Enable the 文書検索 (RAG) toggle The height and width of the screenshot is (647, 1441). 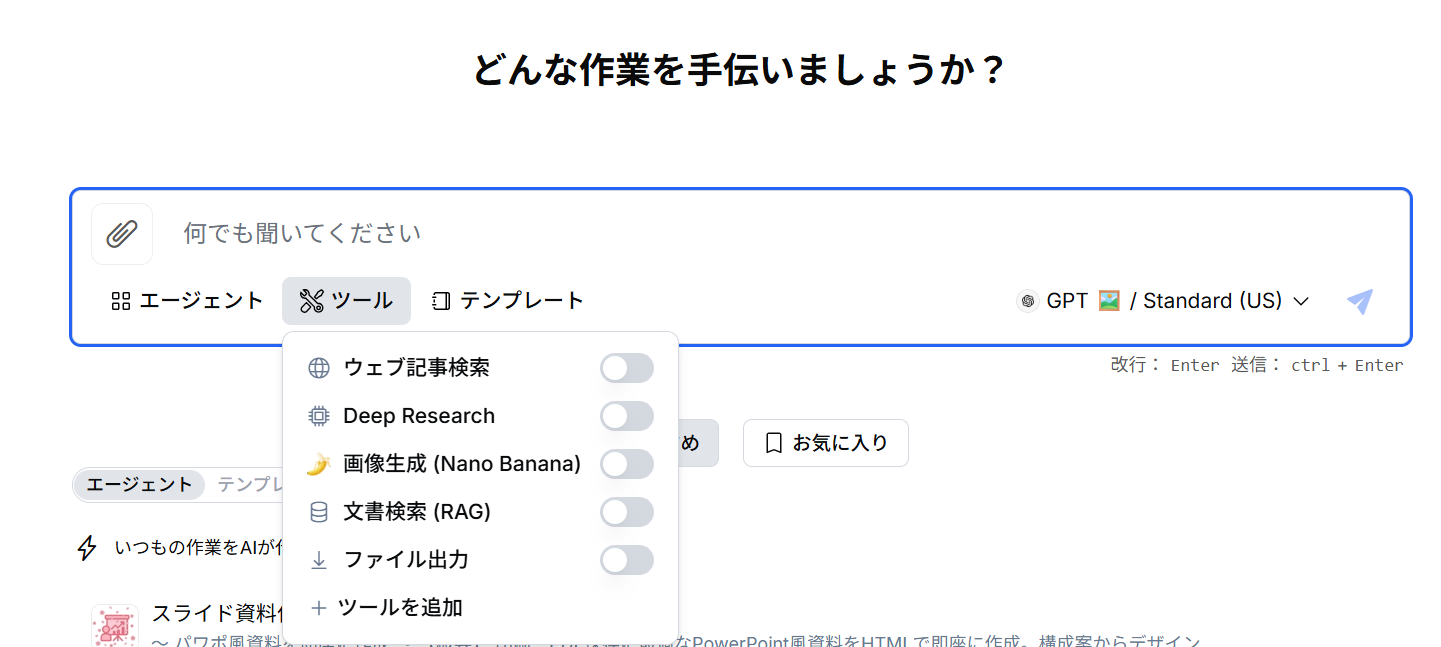[x=627, y=512]
